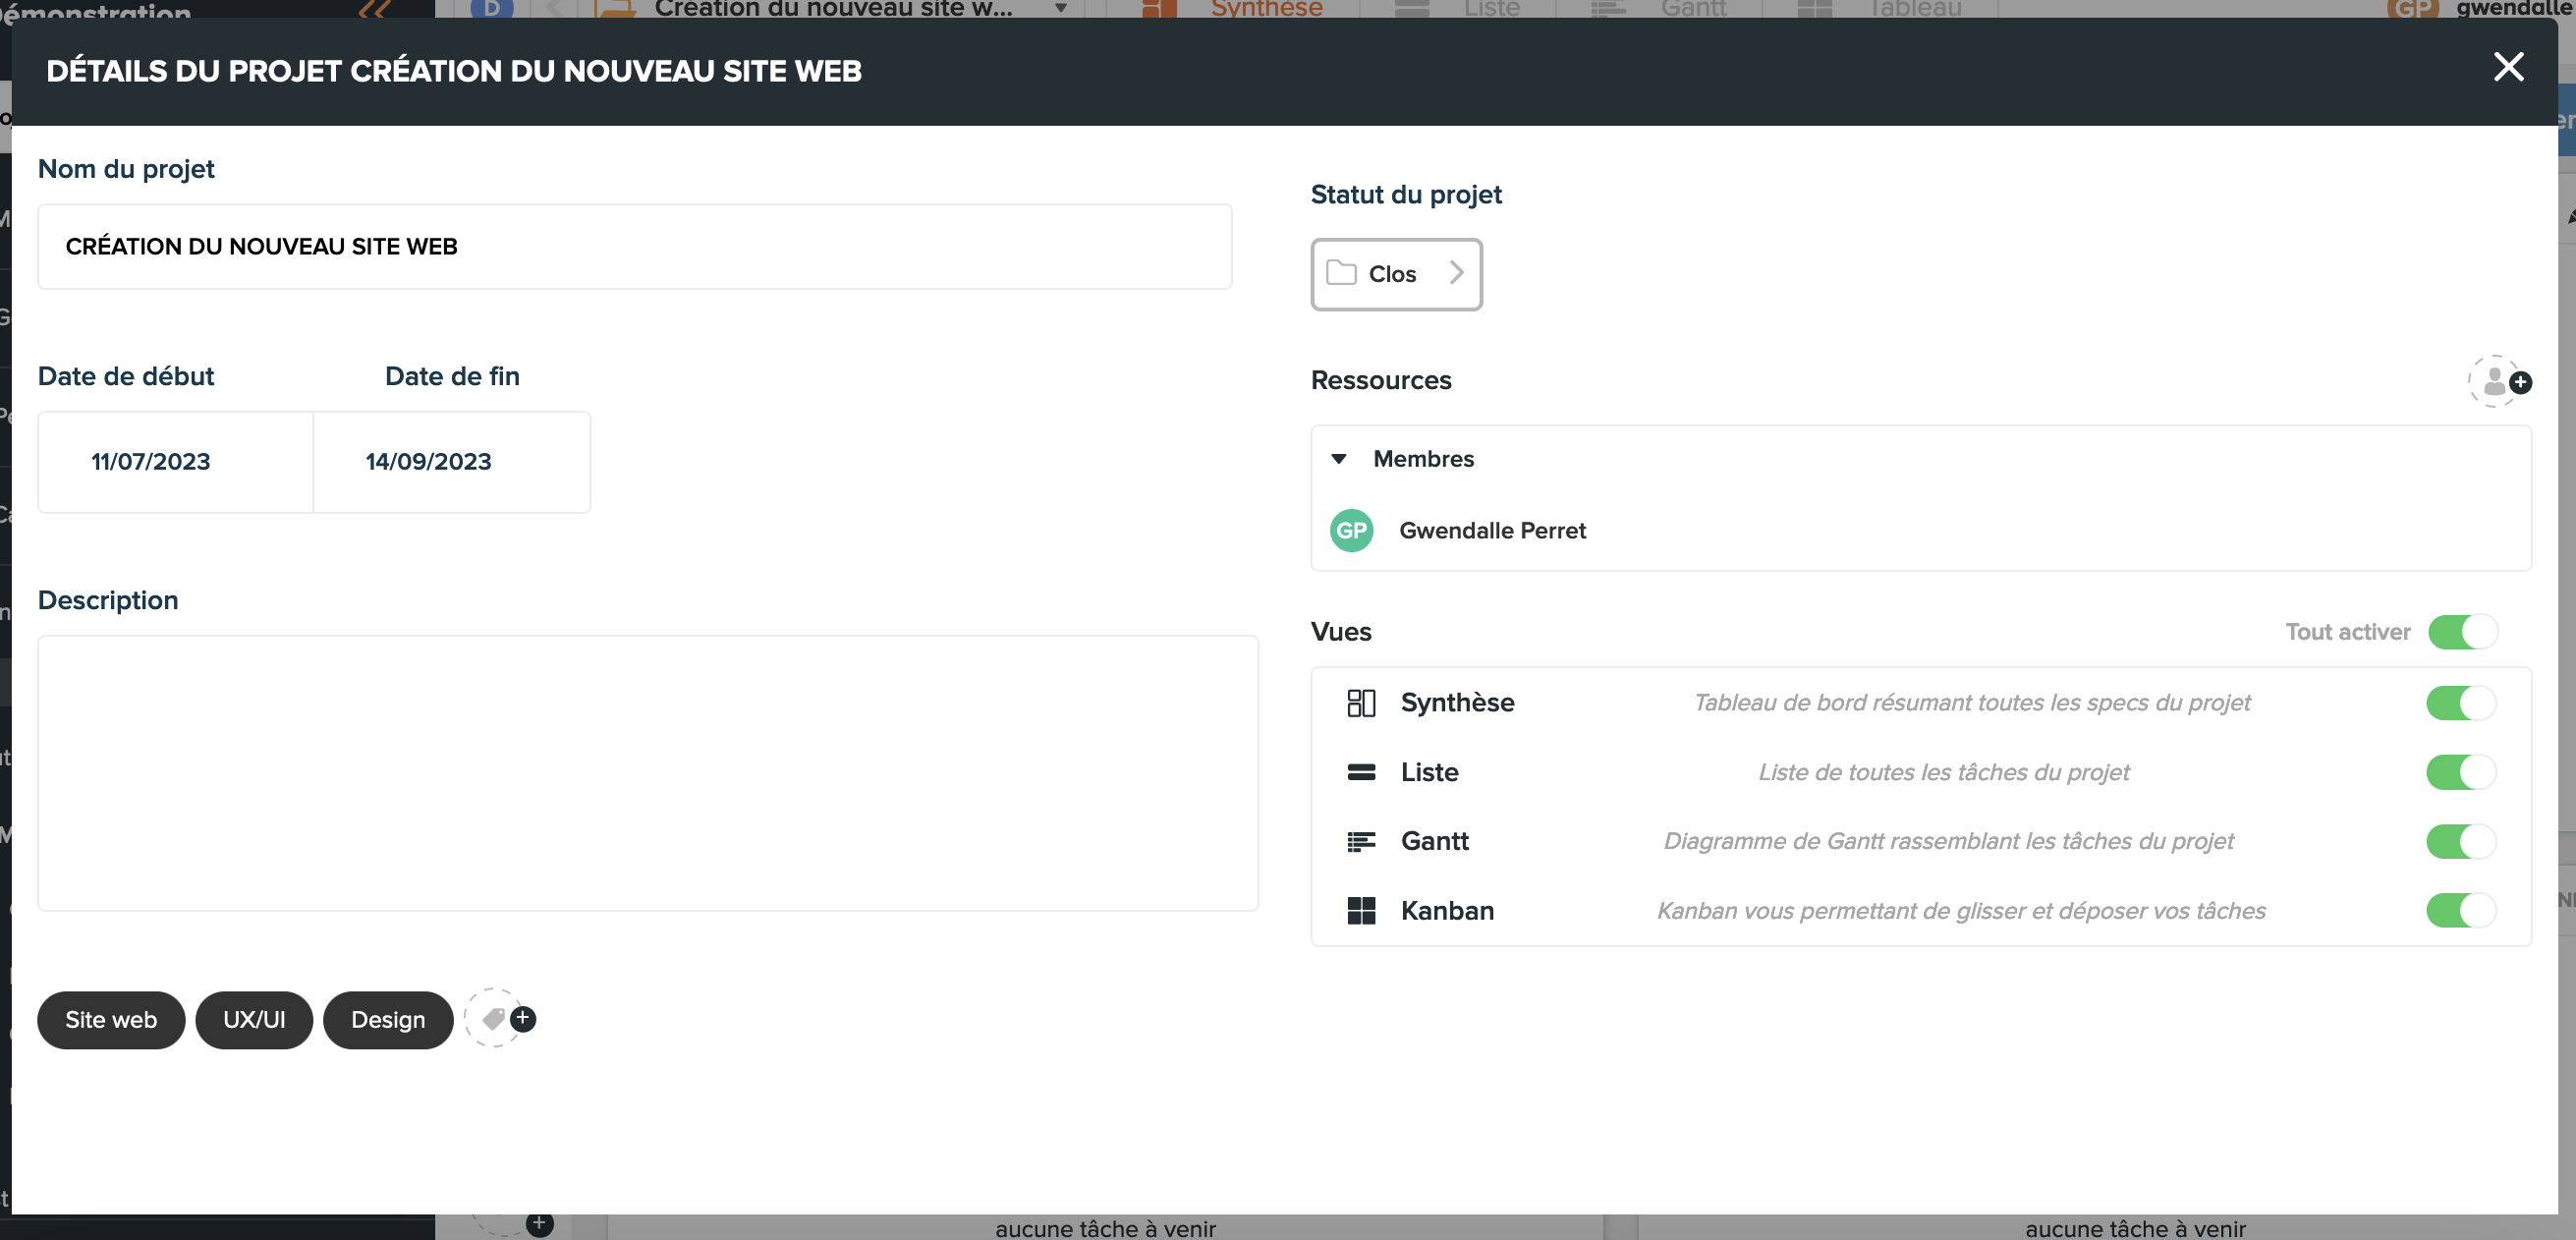Screen dimensions: 2576x1240
Task: Open the Clos project status selector
Action: (x=1396, y=274)
